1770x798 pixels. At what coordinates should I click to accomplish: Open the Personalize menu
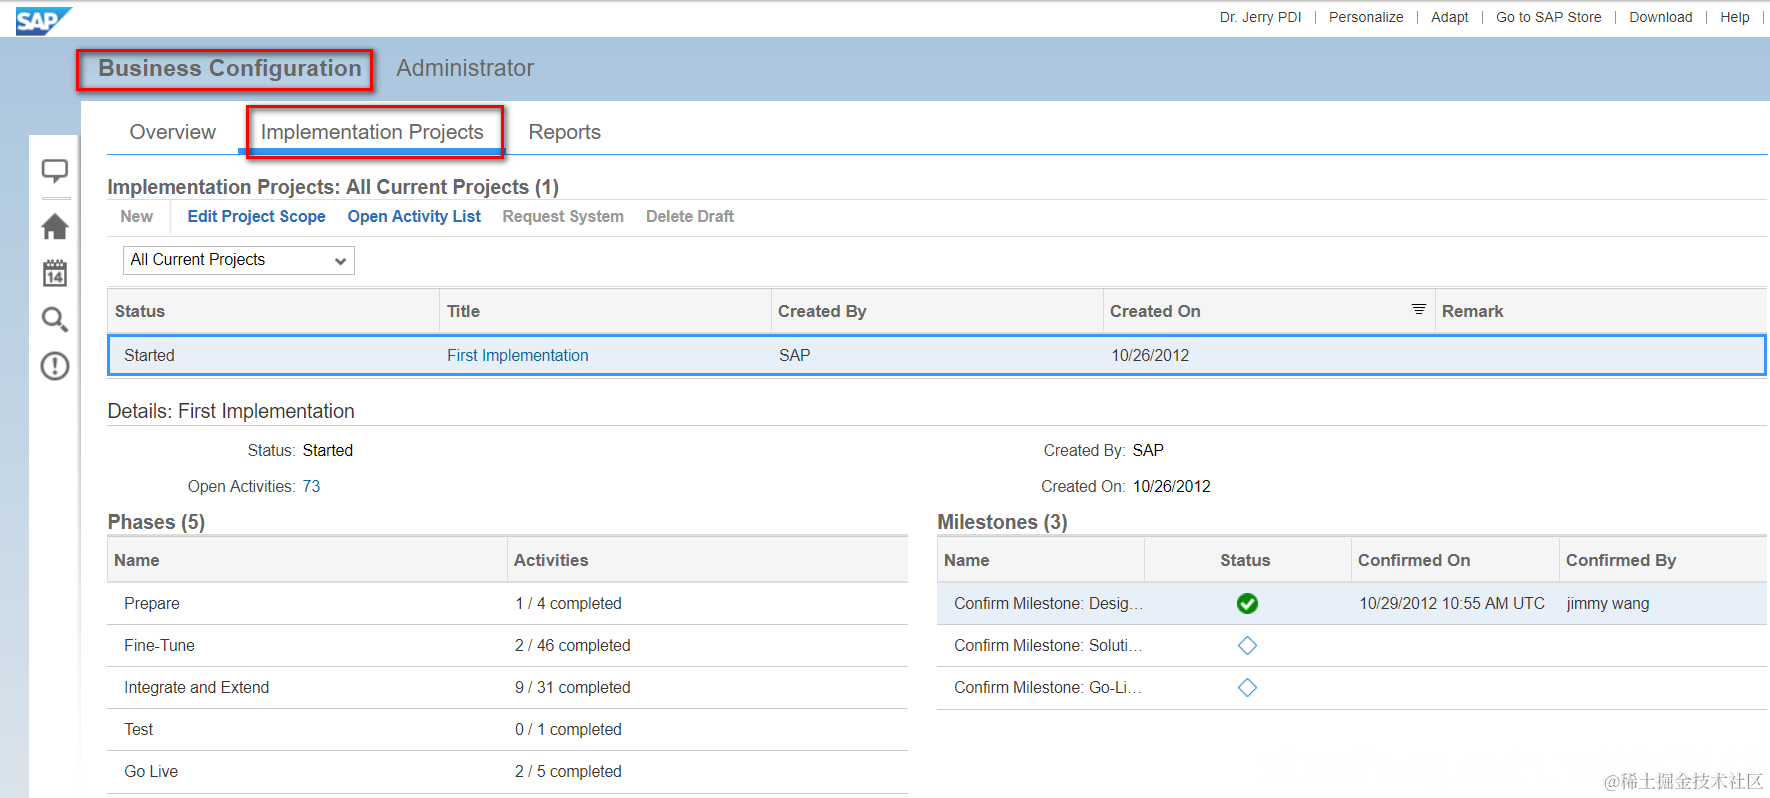tap(1366, 17)
